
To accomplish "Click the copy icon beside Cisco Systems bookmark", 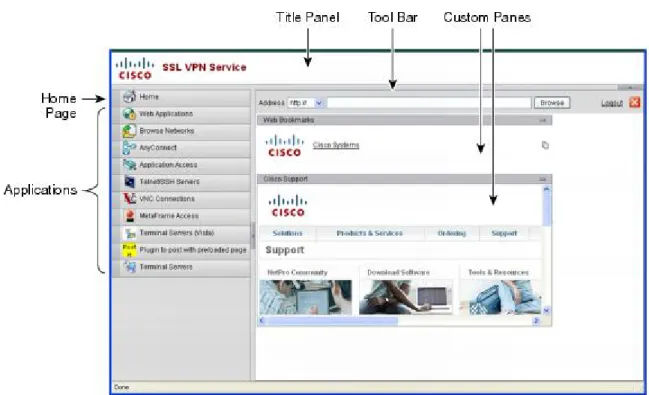I will click(x=545, y=145).
